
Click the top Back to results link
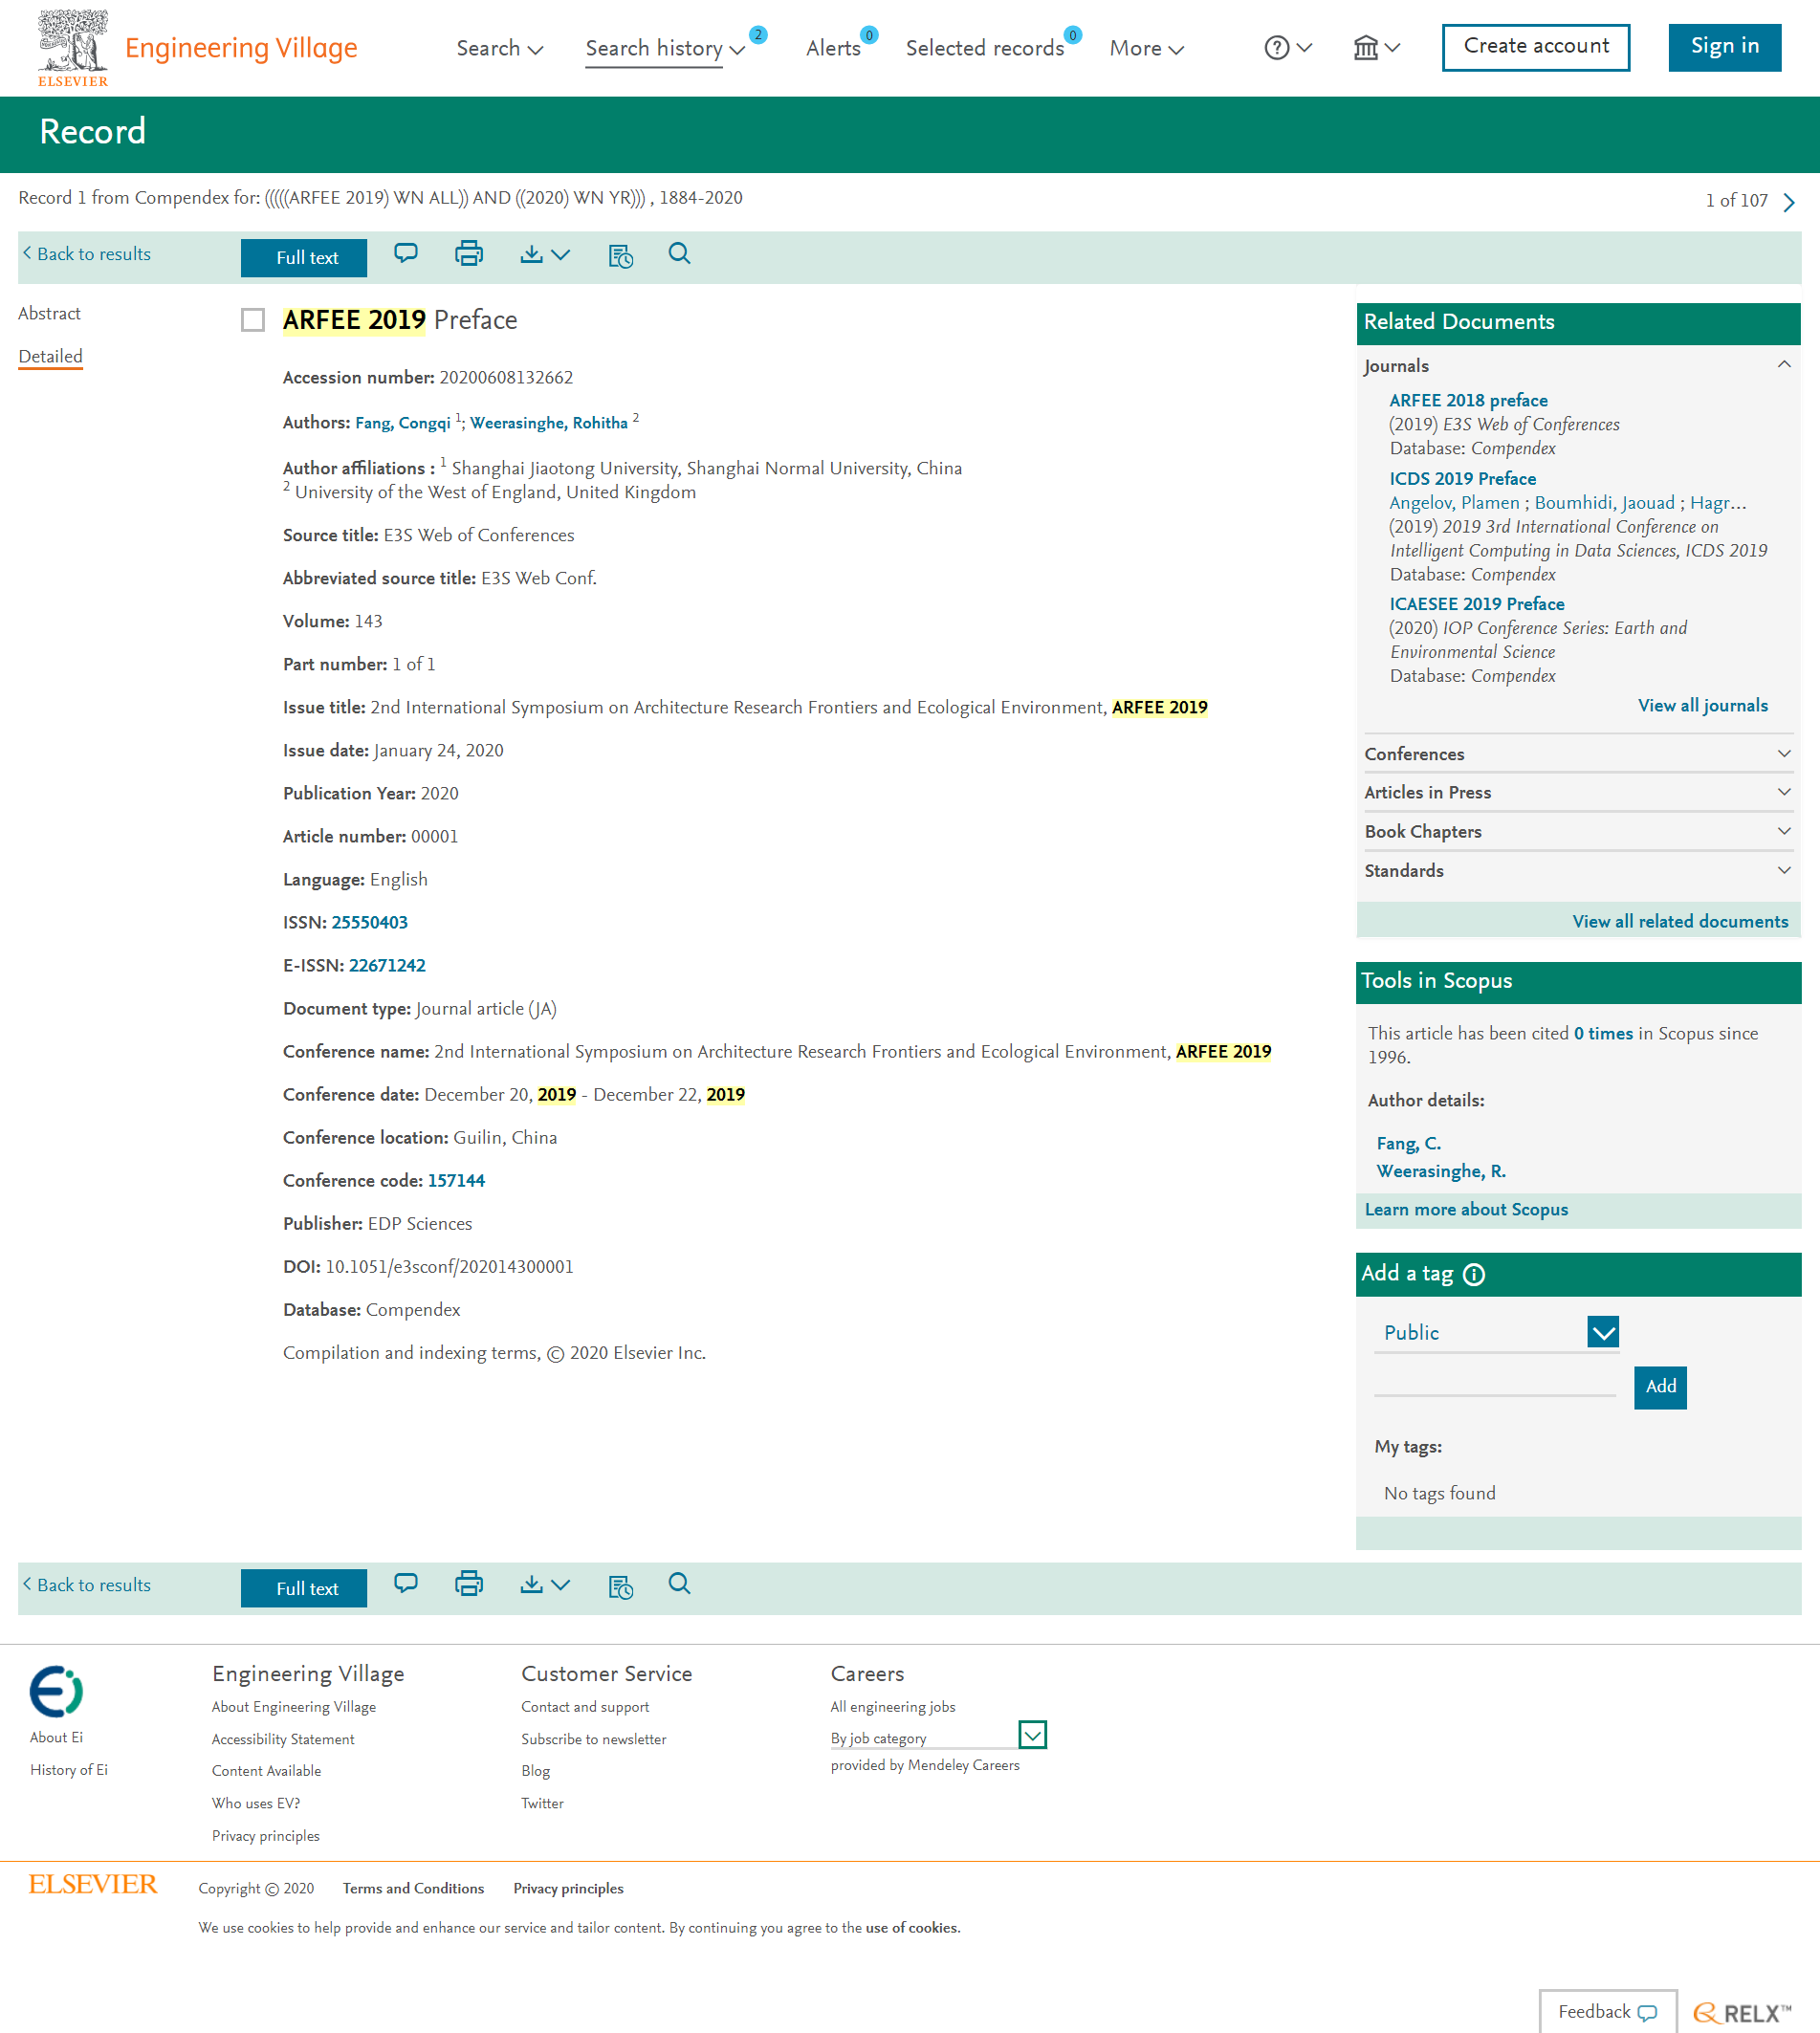86,254
